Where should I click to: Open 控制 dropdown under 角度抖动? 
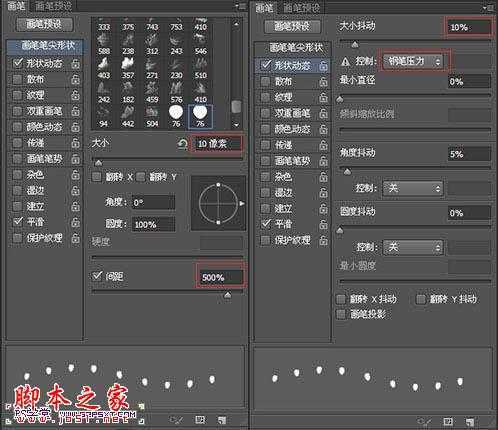[413, 189]
